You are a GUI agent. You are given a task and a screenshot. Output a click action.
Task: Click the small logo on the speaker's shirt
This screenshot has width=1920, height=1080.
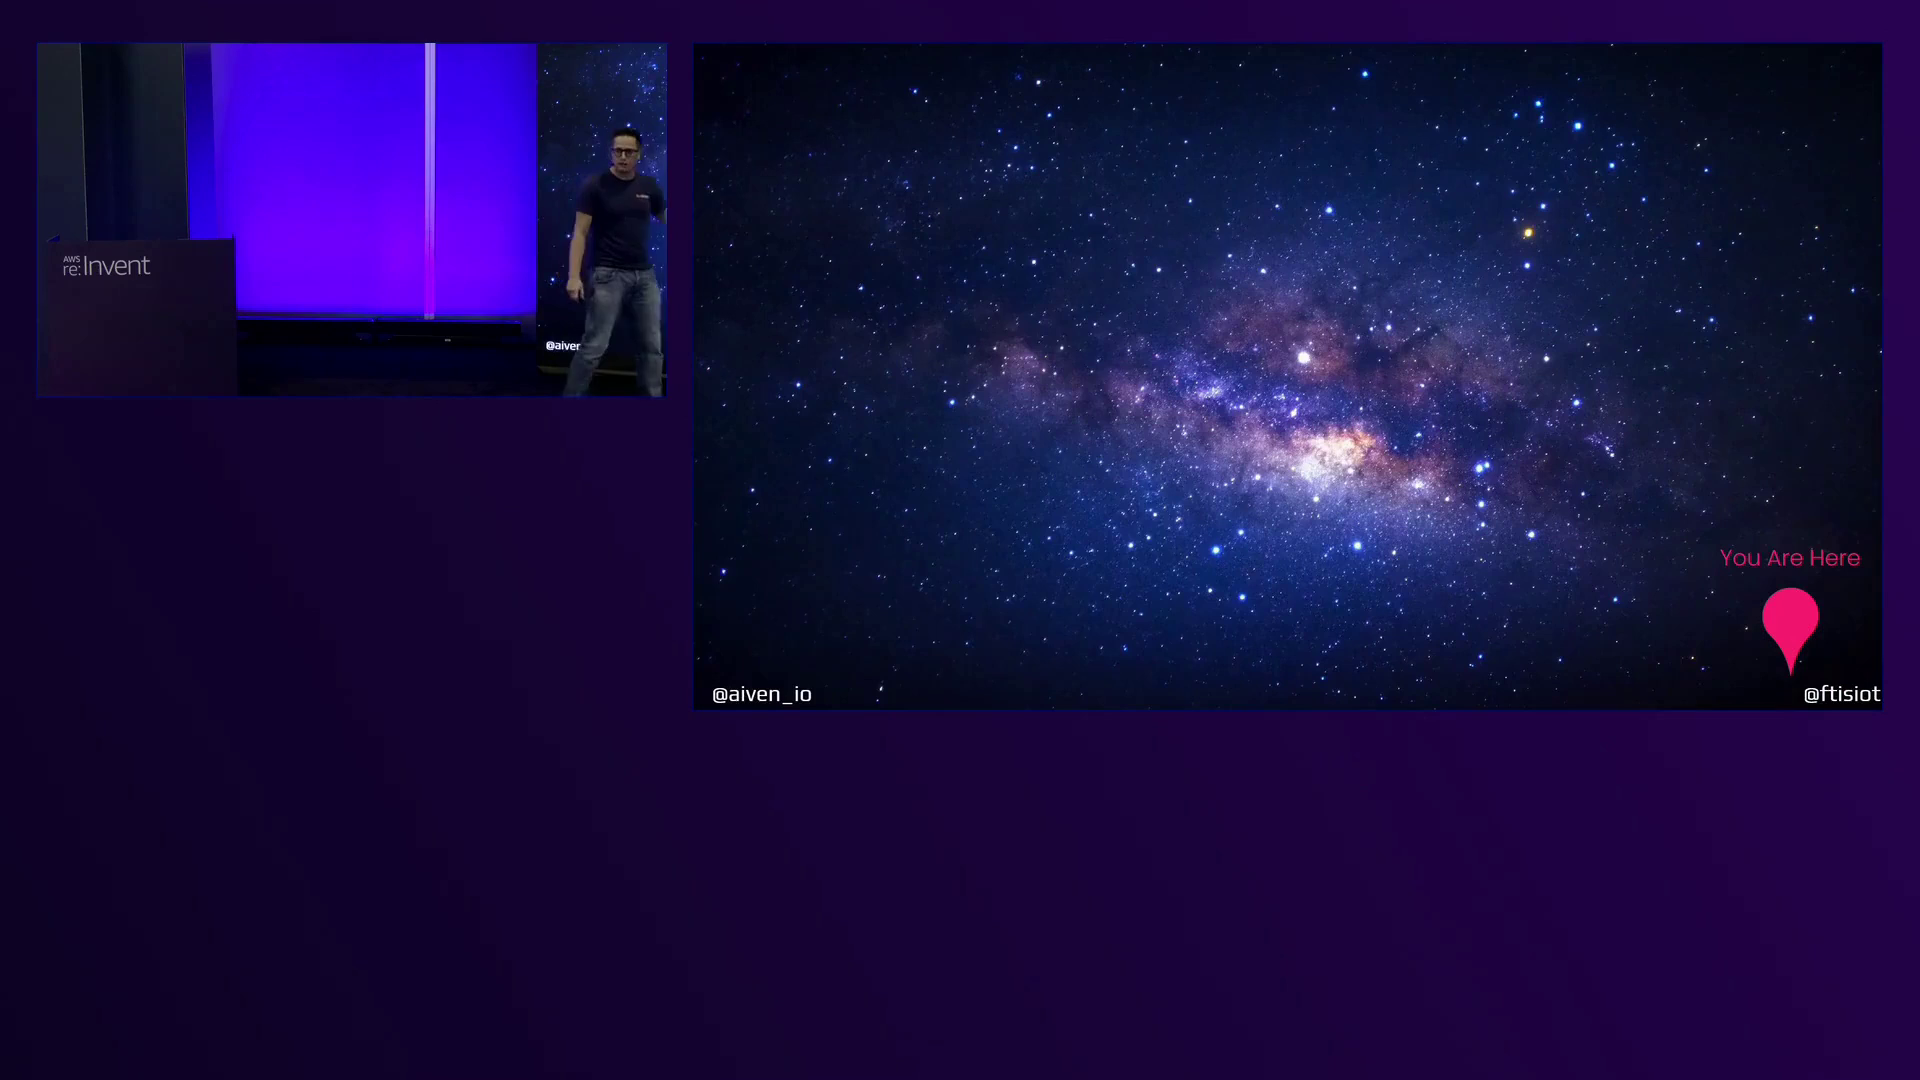point(641,196)
